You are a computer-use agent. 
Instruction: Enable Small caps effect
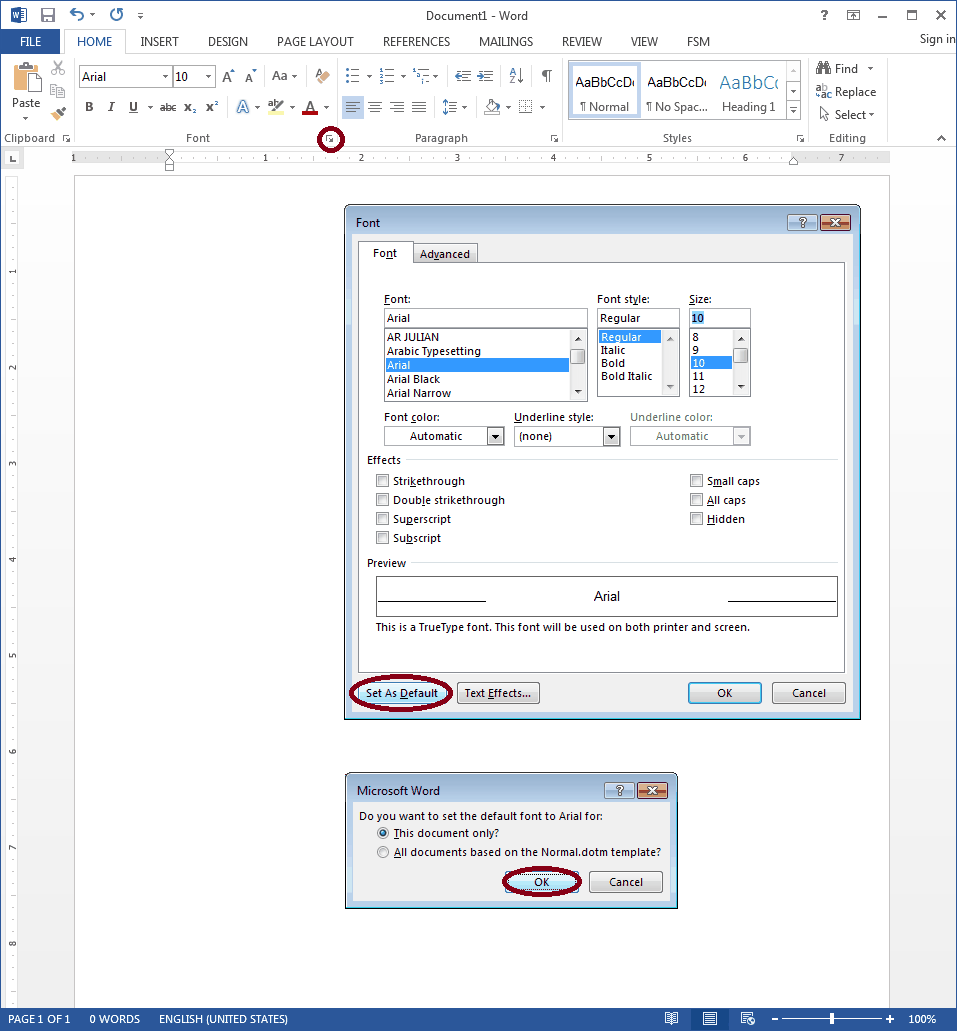[x=697, y=481]
